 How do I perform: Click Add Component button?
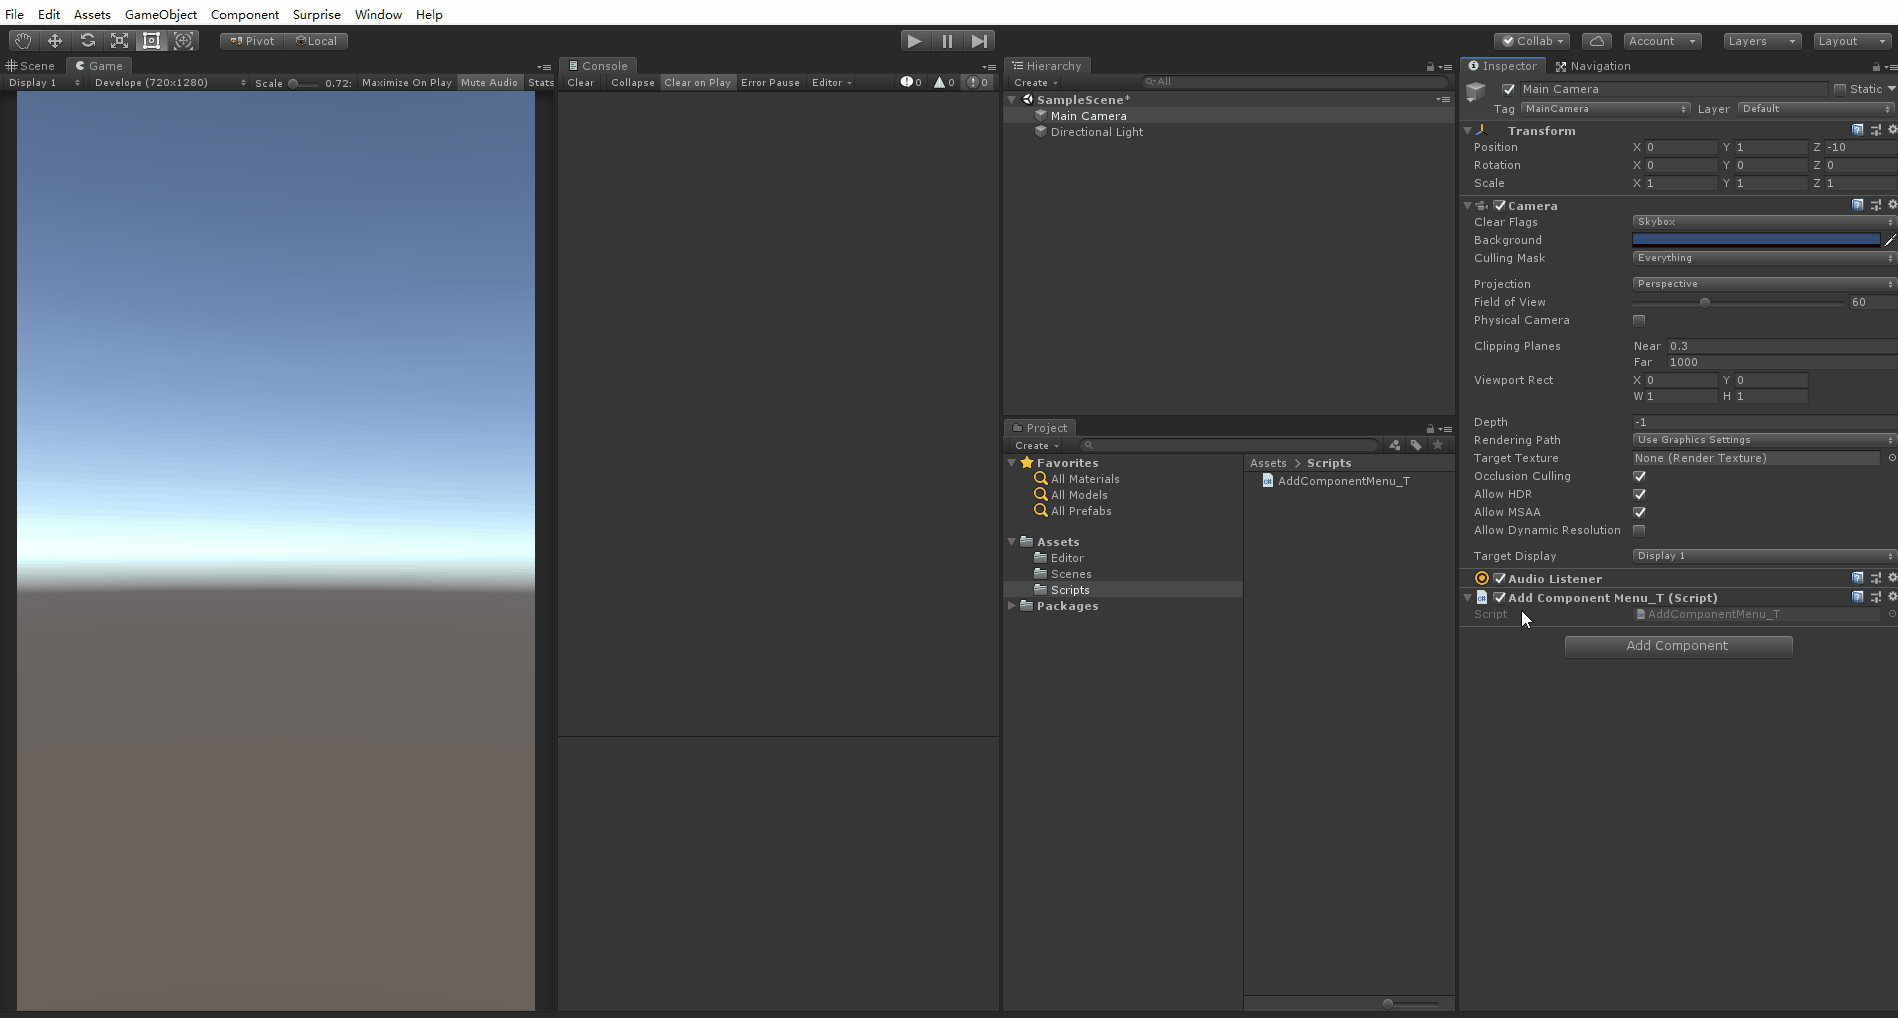1678,646
